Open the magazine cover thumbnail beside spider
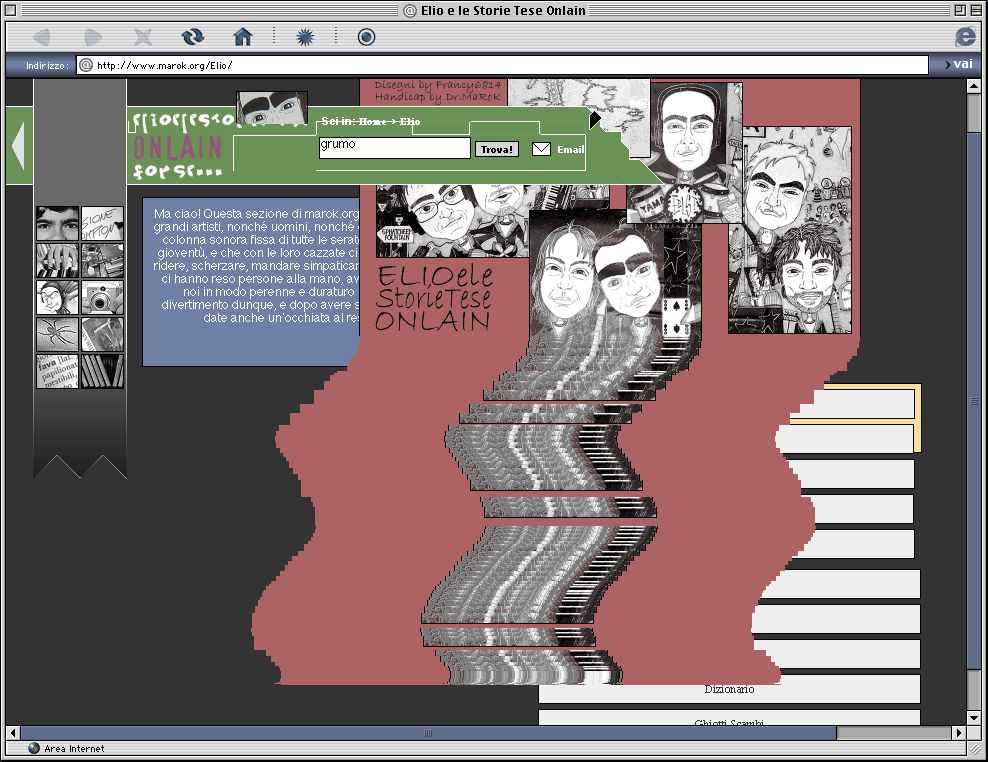Image resolution: width=988 pixels, height=762 pixels. point(102,334)
